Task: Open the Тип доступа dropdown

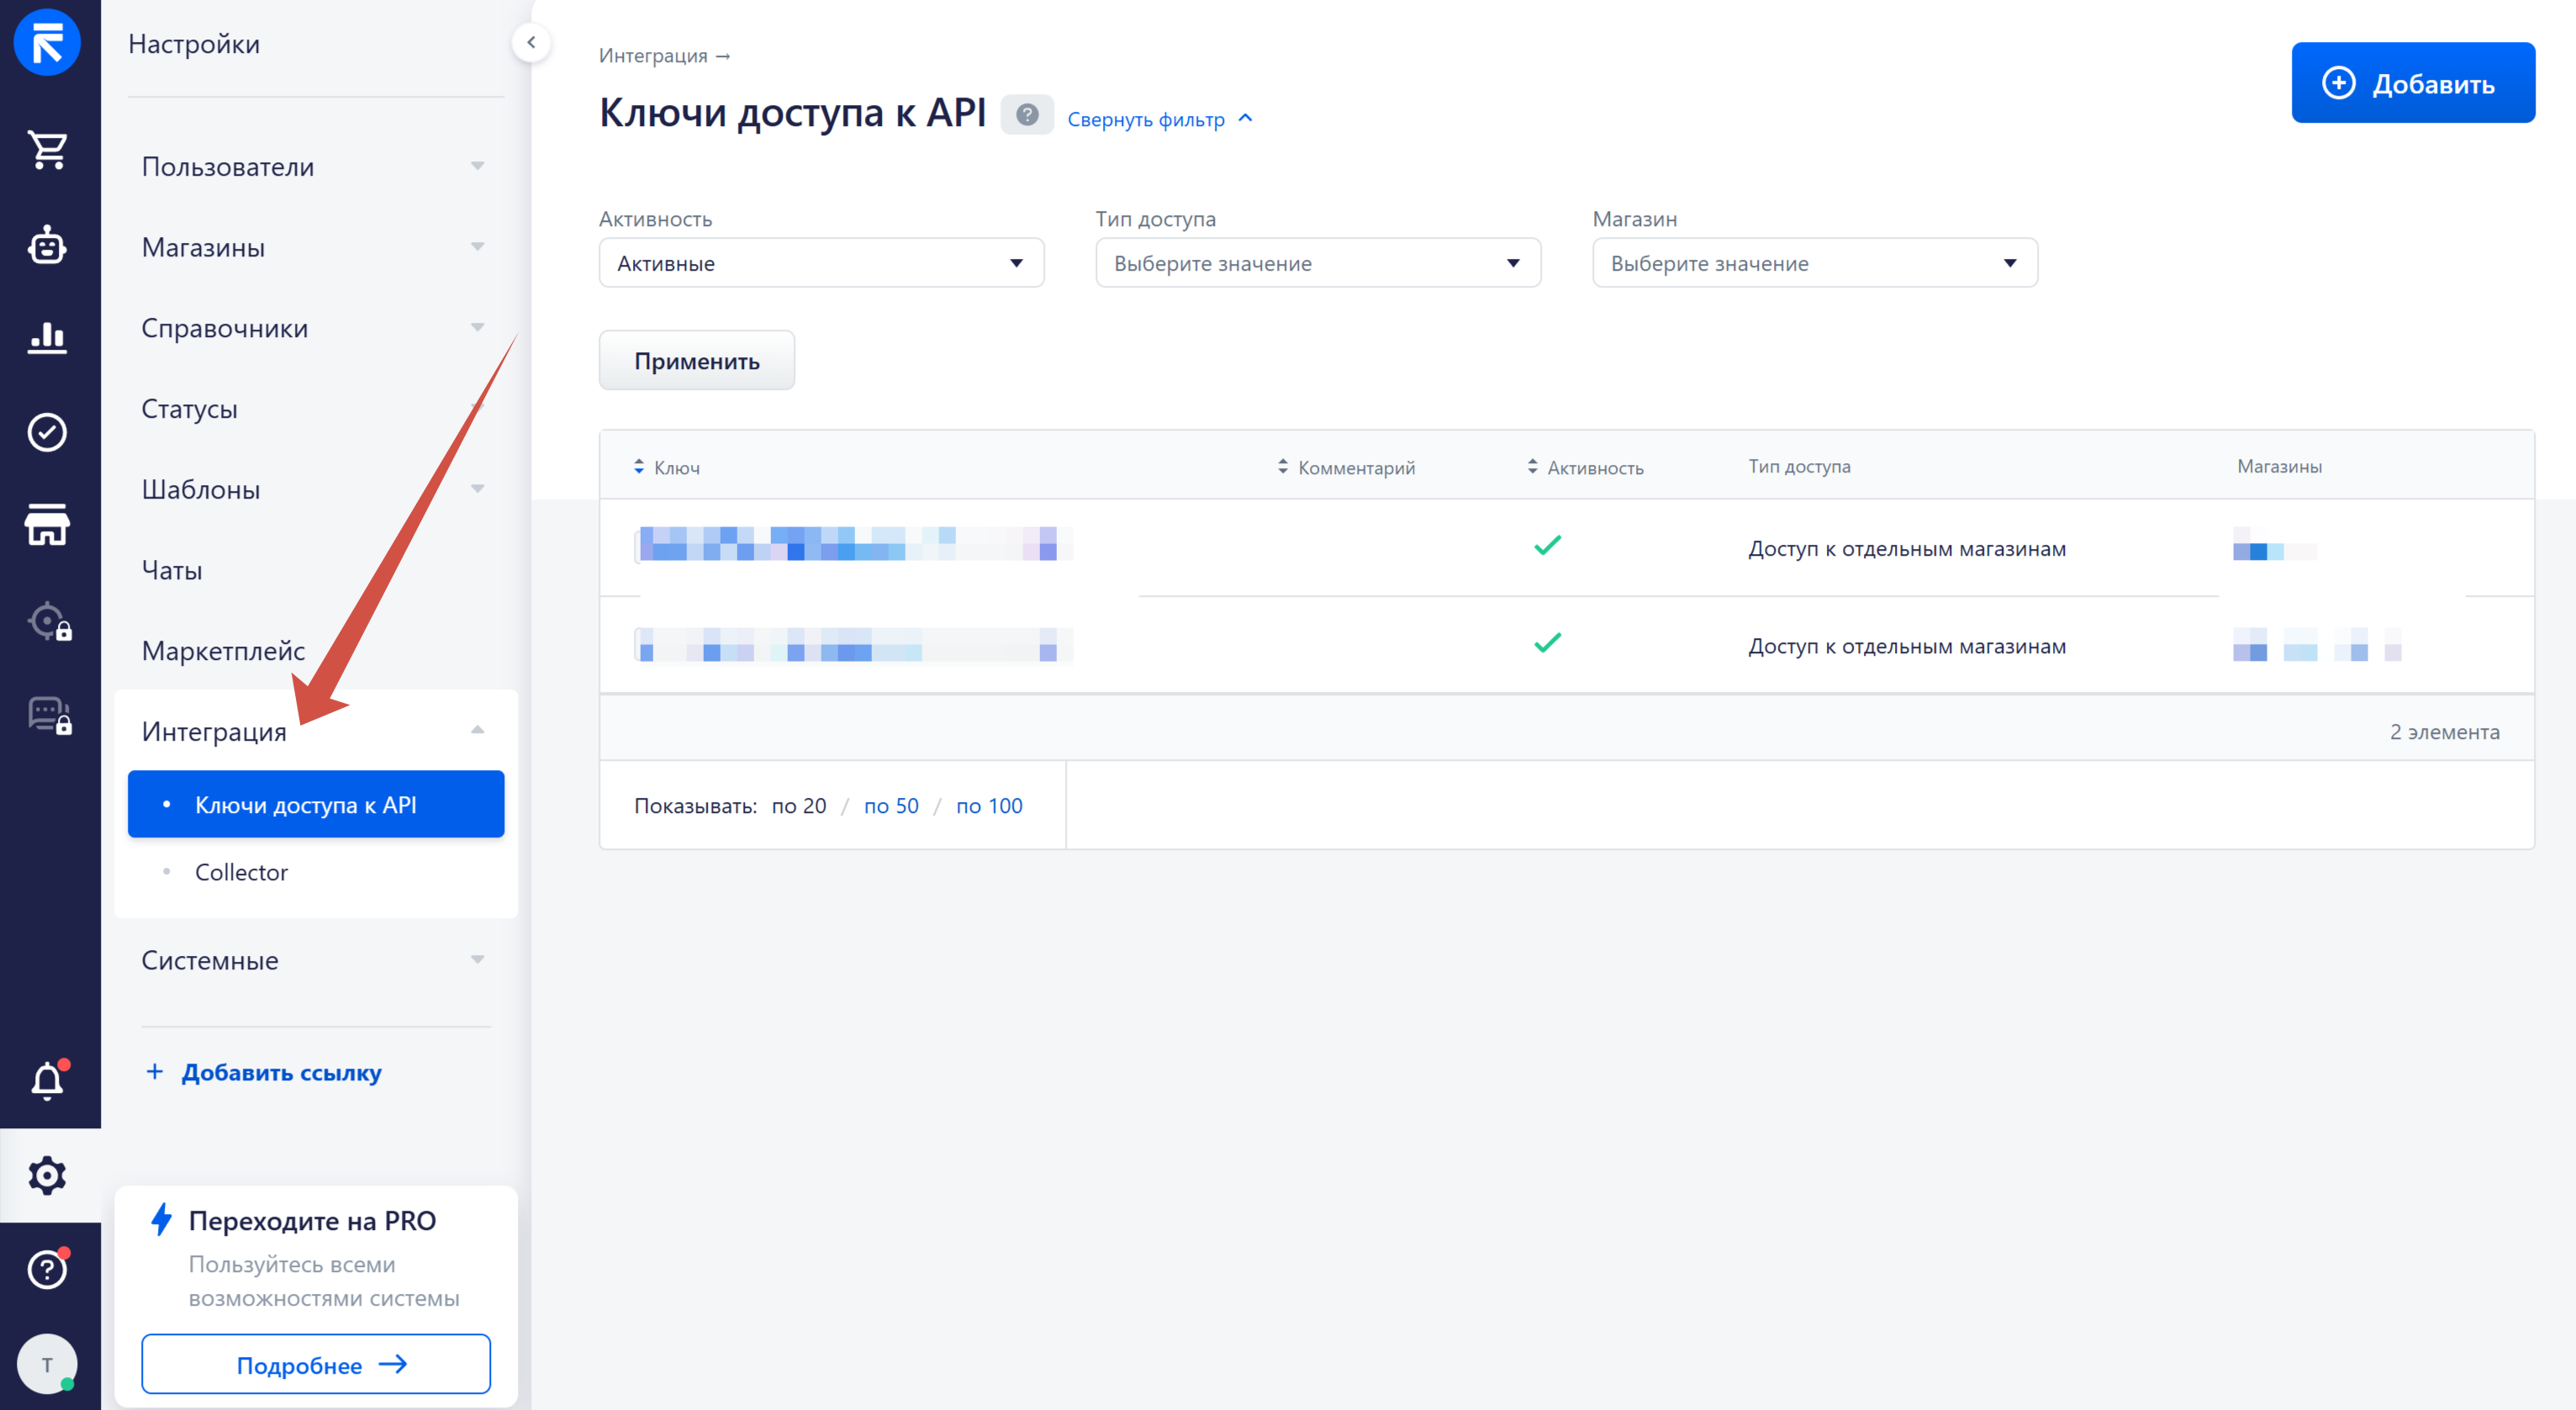Action: coord(1317,263)
